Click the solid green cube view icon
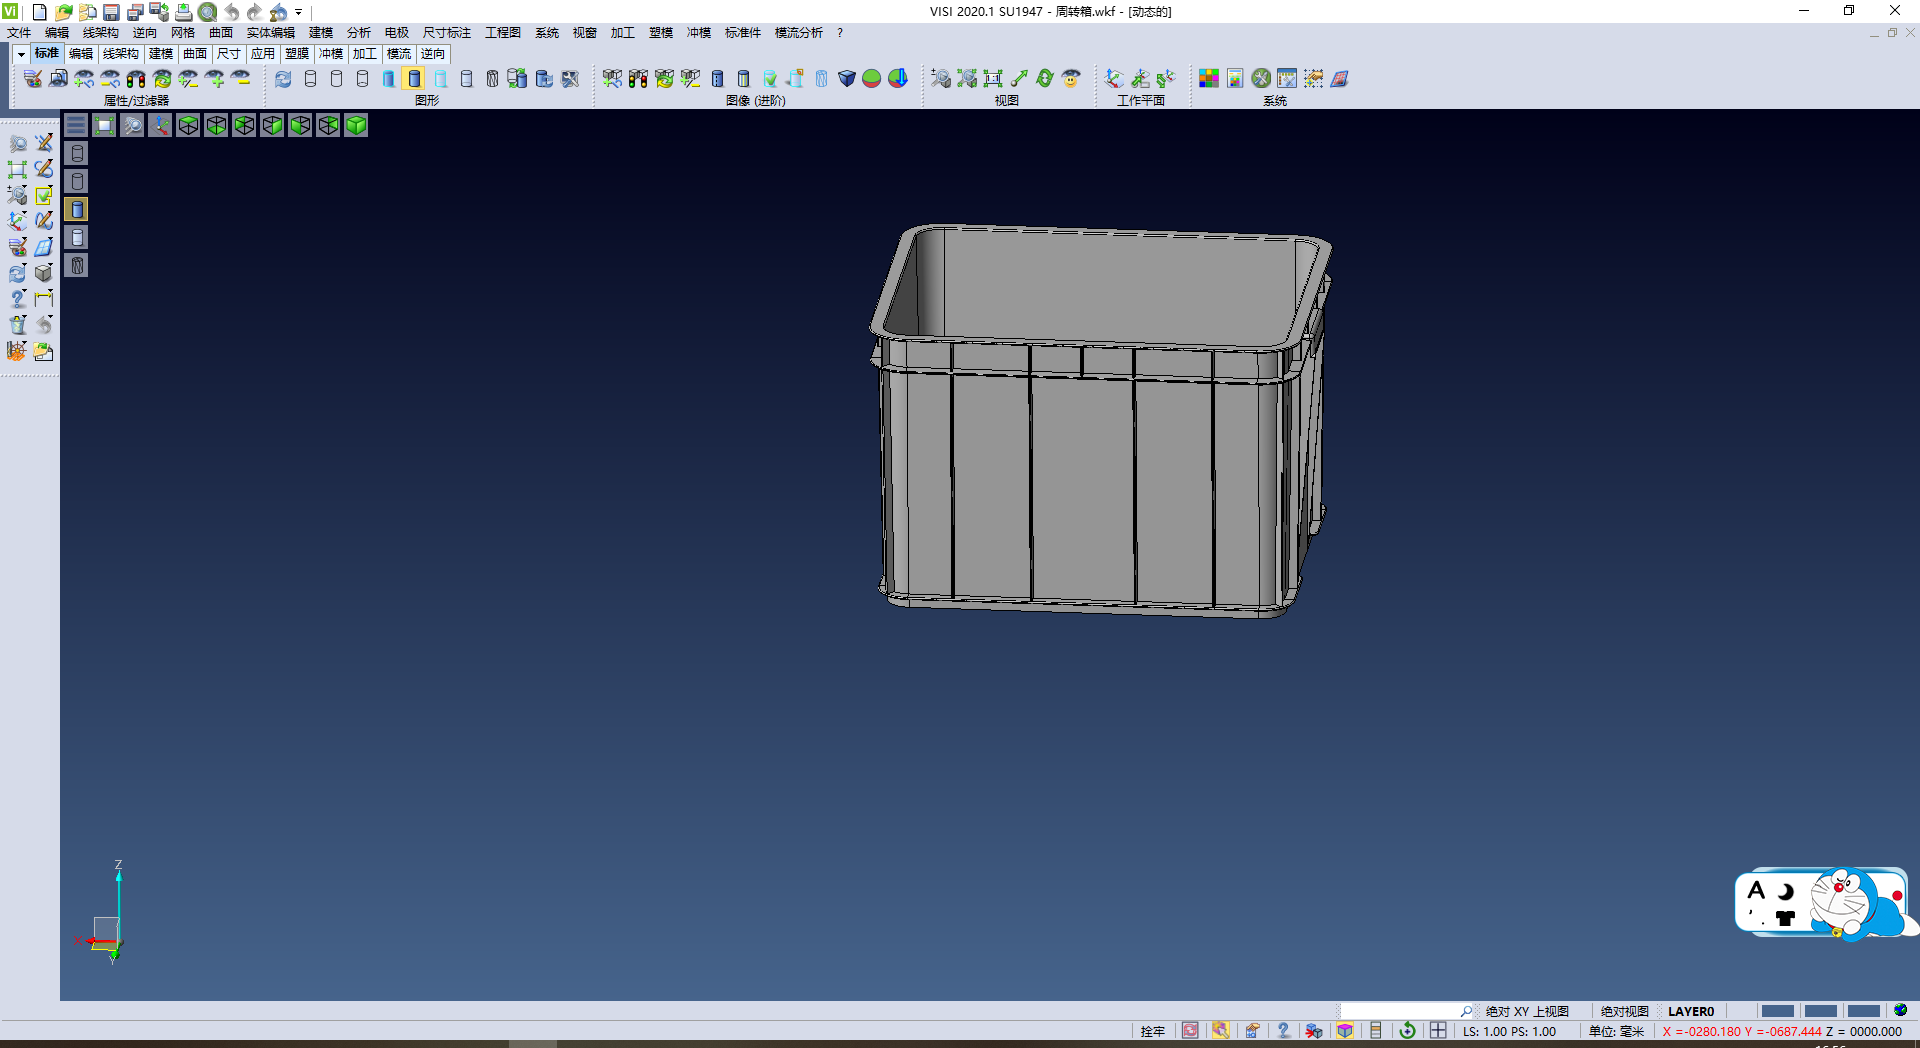Image resolution: width=1920 pixels, height=1048 pixels. [x=356, y=125]
